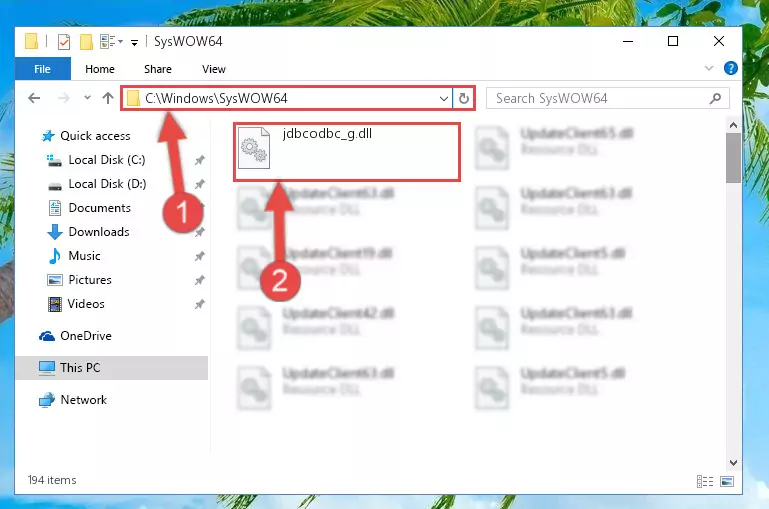The height and width of the screenshot is (509, 769).
Task: Open Documents in the sidebar
Action: coord(100,208)
